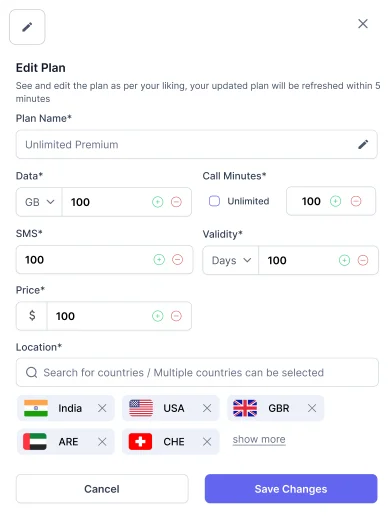Image resolution: width=389 pixels, height=530 pixels.
Task: Cancel editing the plan
Action: pyautogui.click(x=102, y=489)
